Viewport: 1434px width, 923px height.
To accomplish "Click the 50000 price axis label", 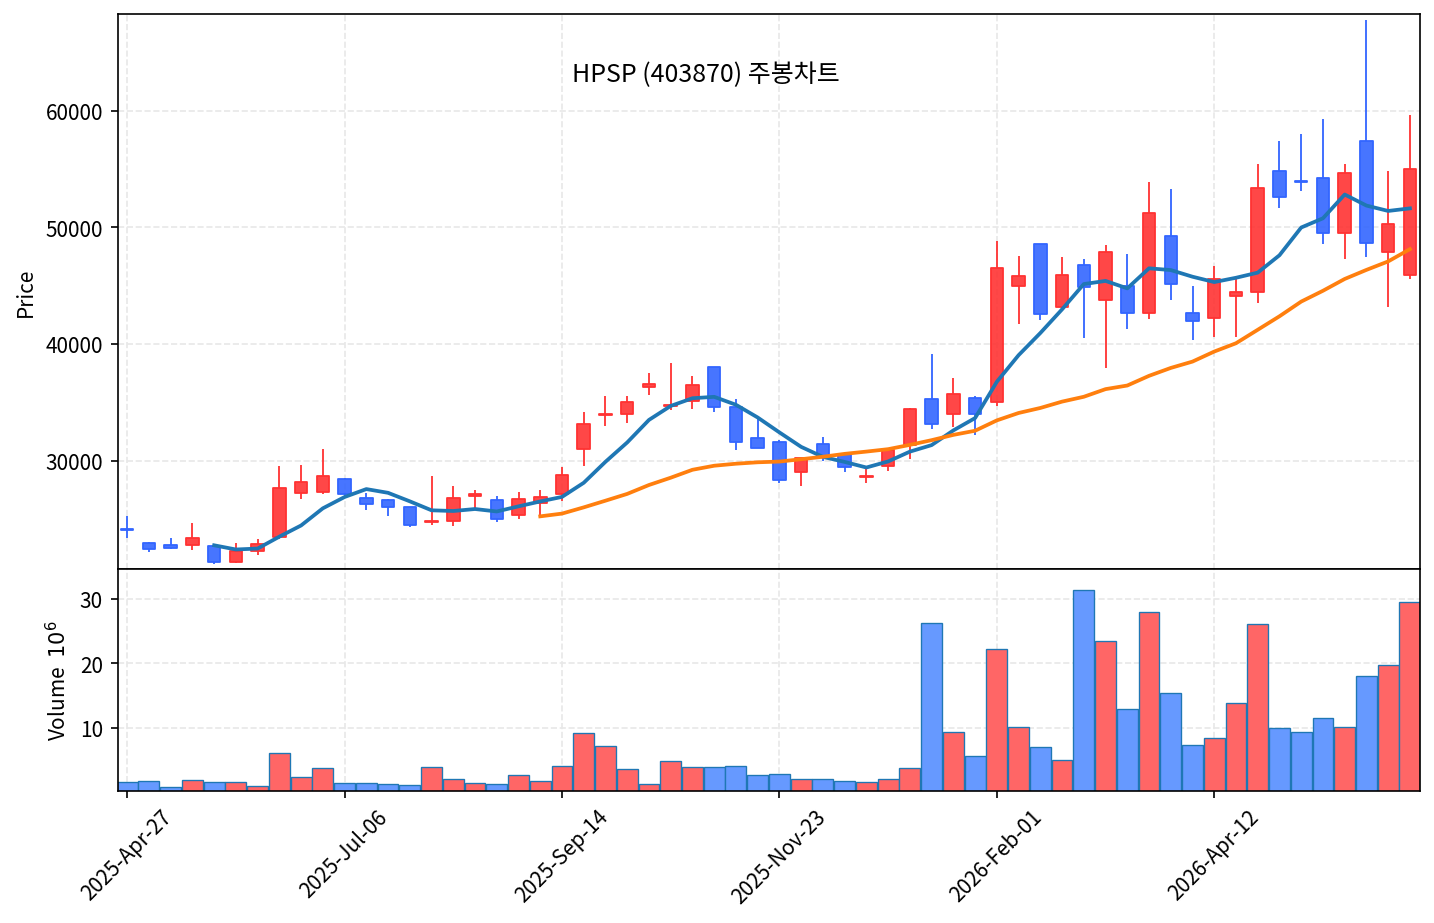I will [75, 228].
